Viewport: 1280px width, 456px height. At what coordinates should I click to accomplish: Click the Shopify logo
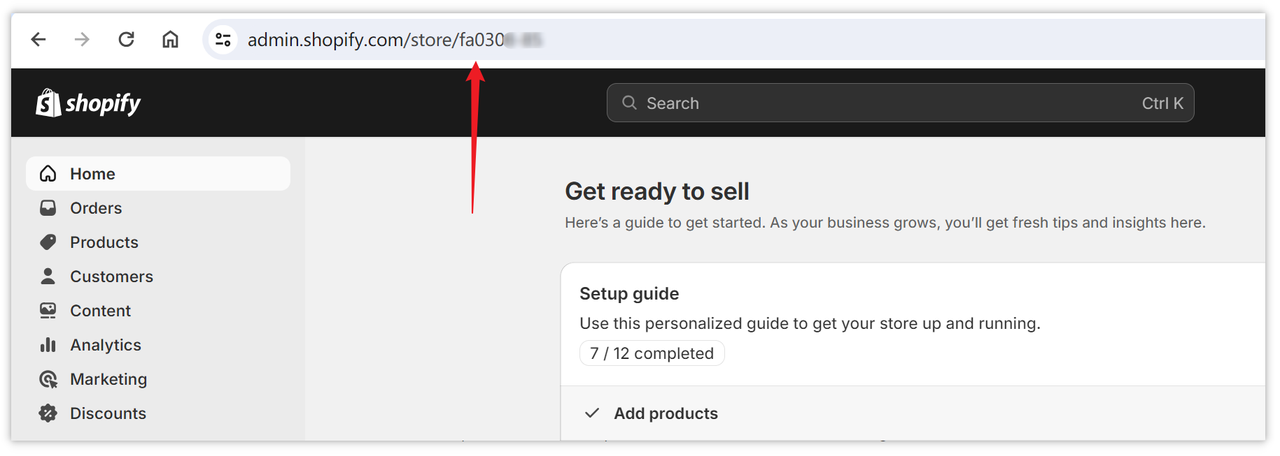88,102
